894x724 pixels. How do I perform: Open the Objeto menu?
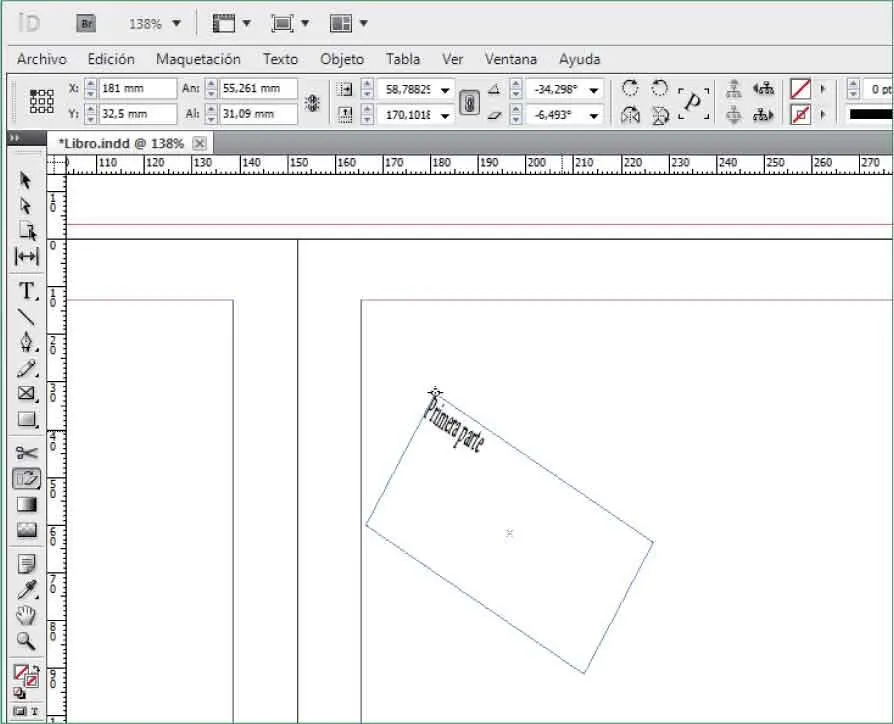pos(342,60)
